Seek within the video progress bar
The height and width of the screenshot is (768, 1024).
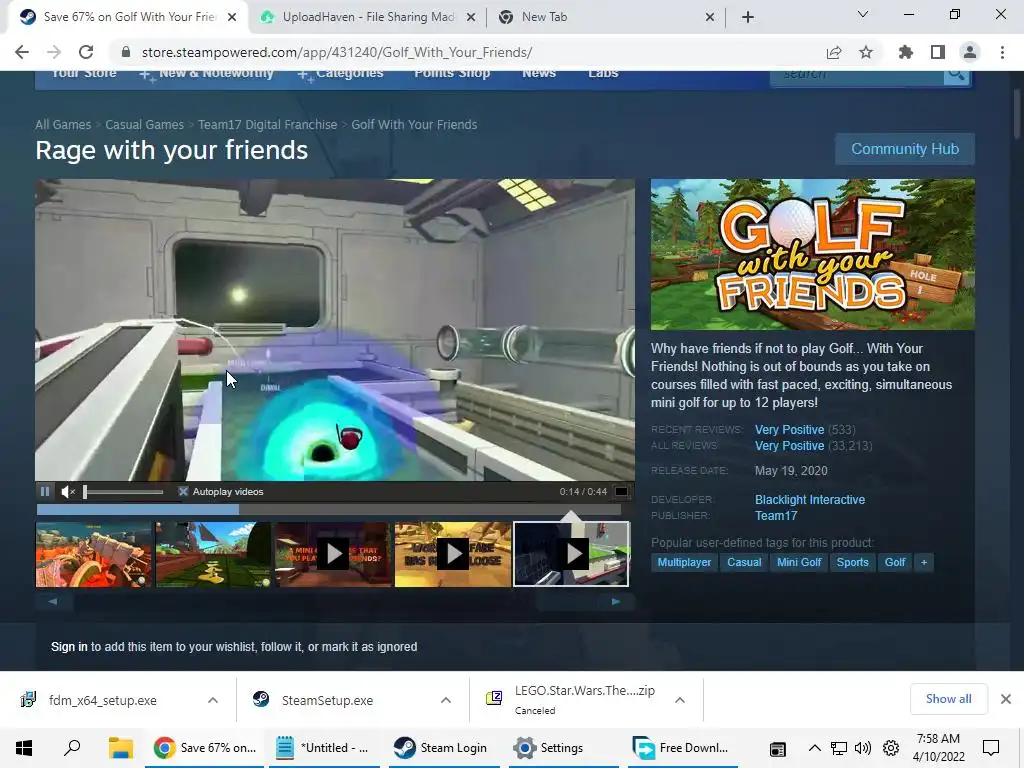tap(328, 509)
